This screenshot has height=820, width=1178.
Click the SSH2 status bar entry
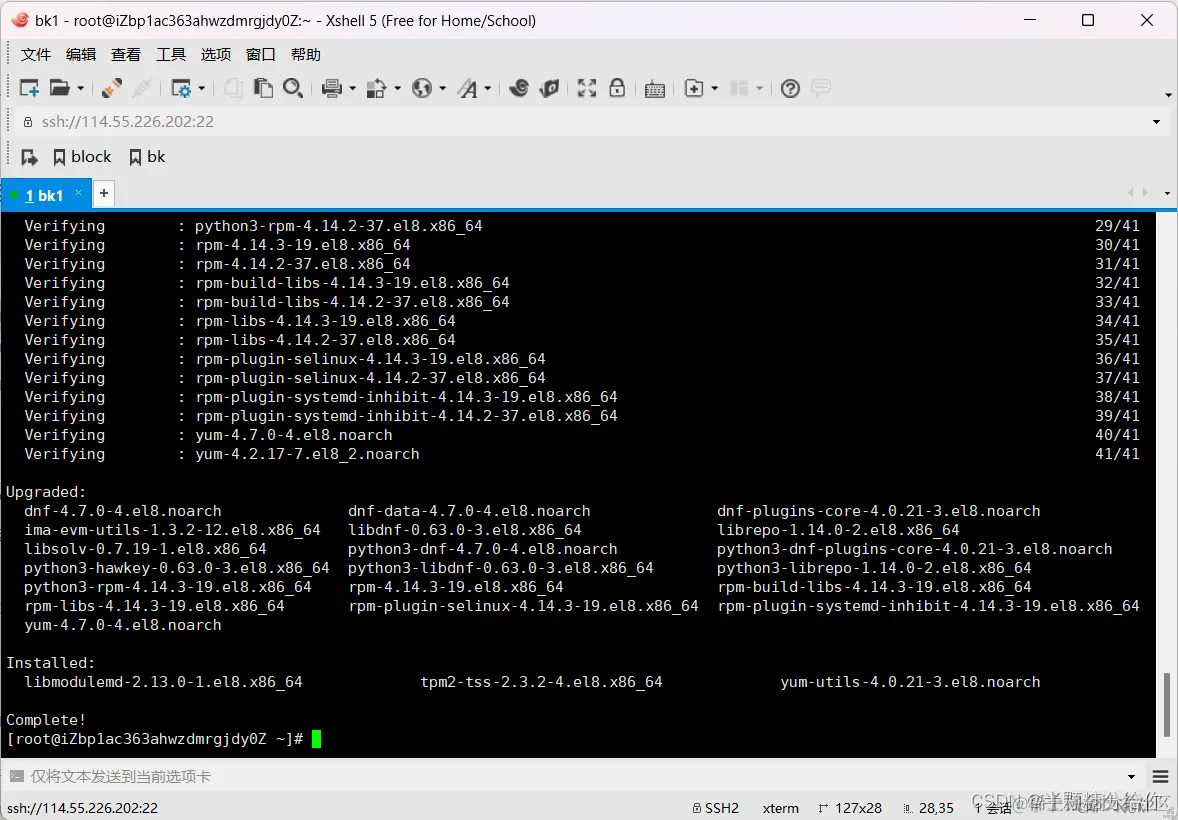(x=715, y=808)
